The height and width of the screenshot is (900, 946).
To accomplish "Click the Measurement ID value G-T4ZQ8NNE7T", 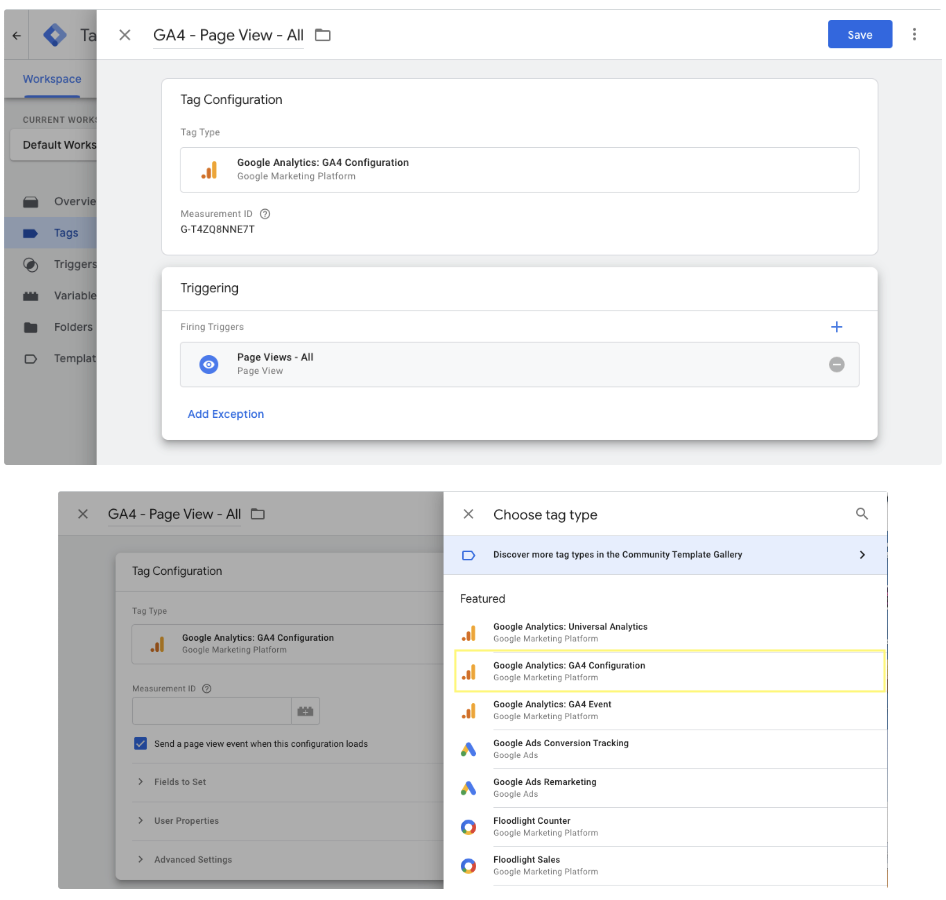I will (x=217, y=229).
